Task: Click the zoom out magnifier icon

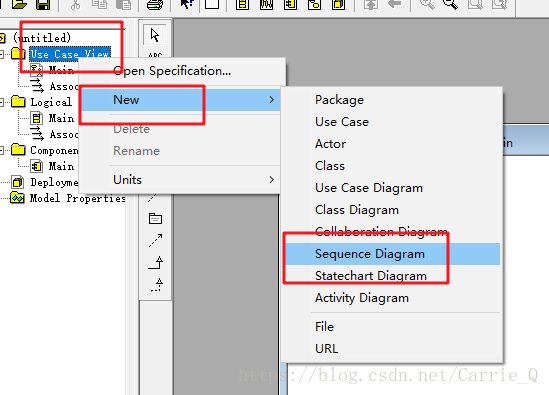Action: click(x=450, y=5)
